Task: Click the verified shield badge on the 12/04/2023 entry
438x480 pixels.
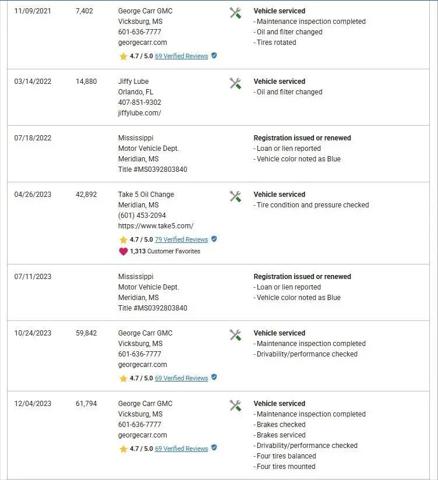Action: (x=214, y=448)
